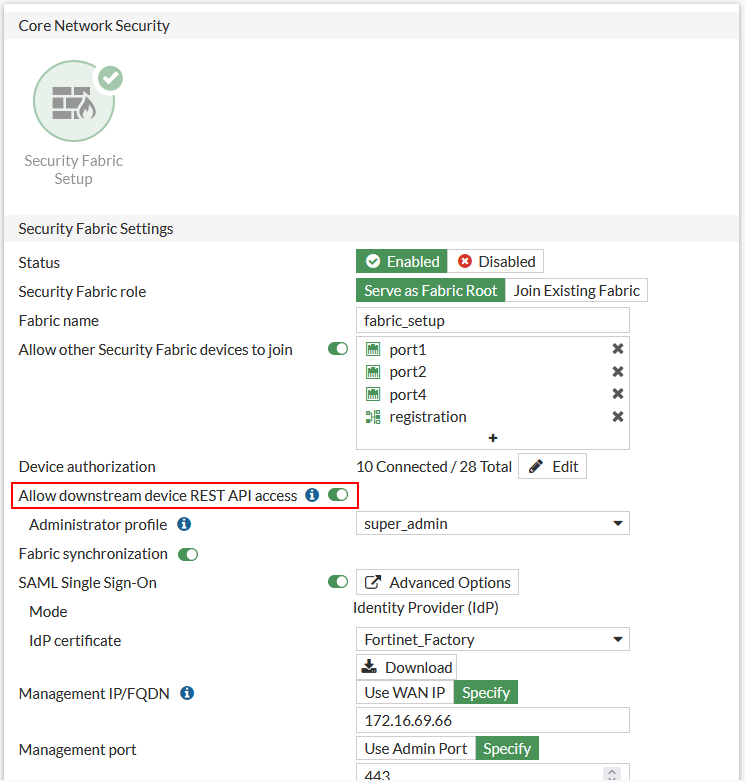Remove registration from the interface list
The image size is (745, 782).
[x=618, y=417]
